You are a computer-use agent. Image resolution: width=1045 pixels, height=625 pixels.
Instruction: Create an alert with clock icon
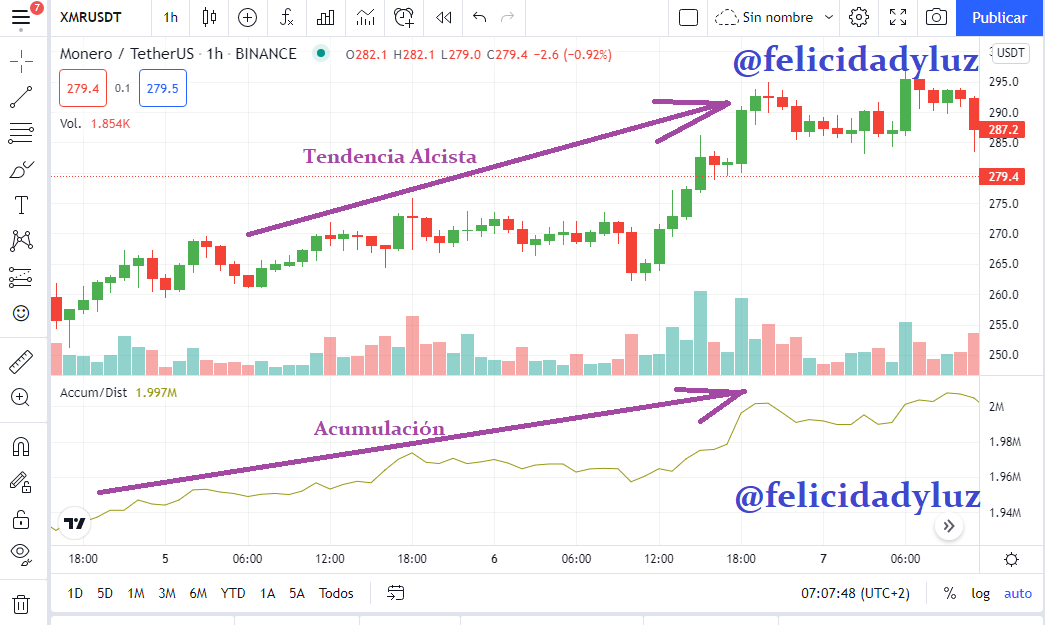[x=404, y=17]
